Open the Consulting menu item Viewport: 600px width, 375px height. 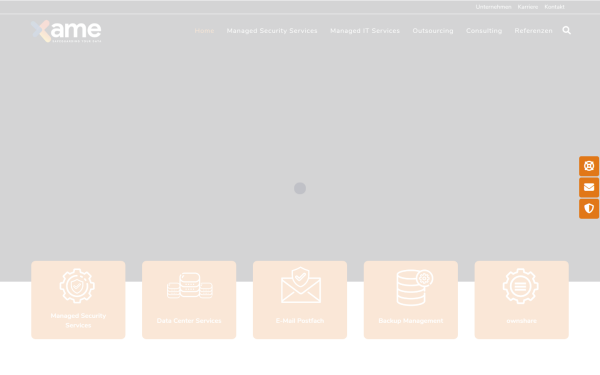[484, 31]
